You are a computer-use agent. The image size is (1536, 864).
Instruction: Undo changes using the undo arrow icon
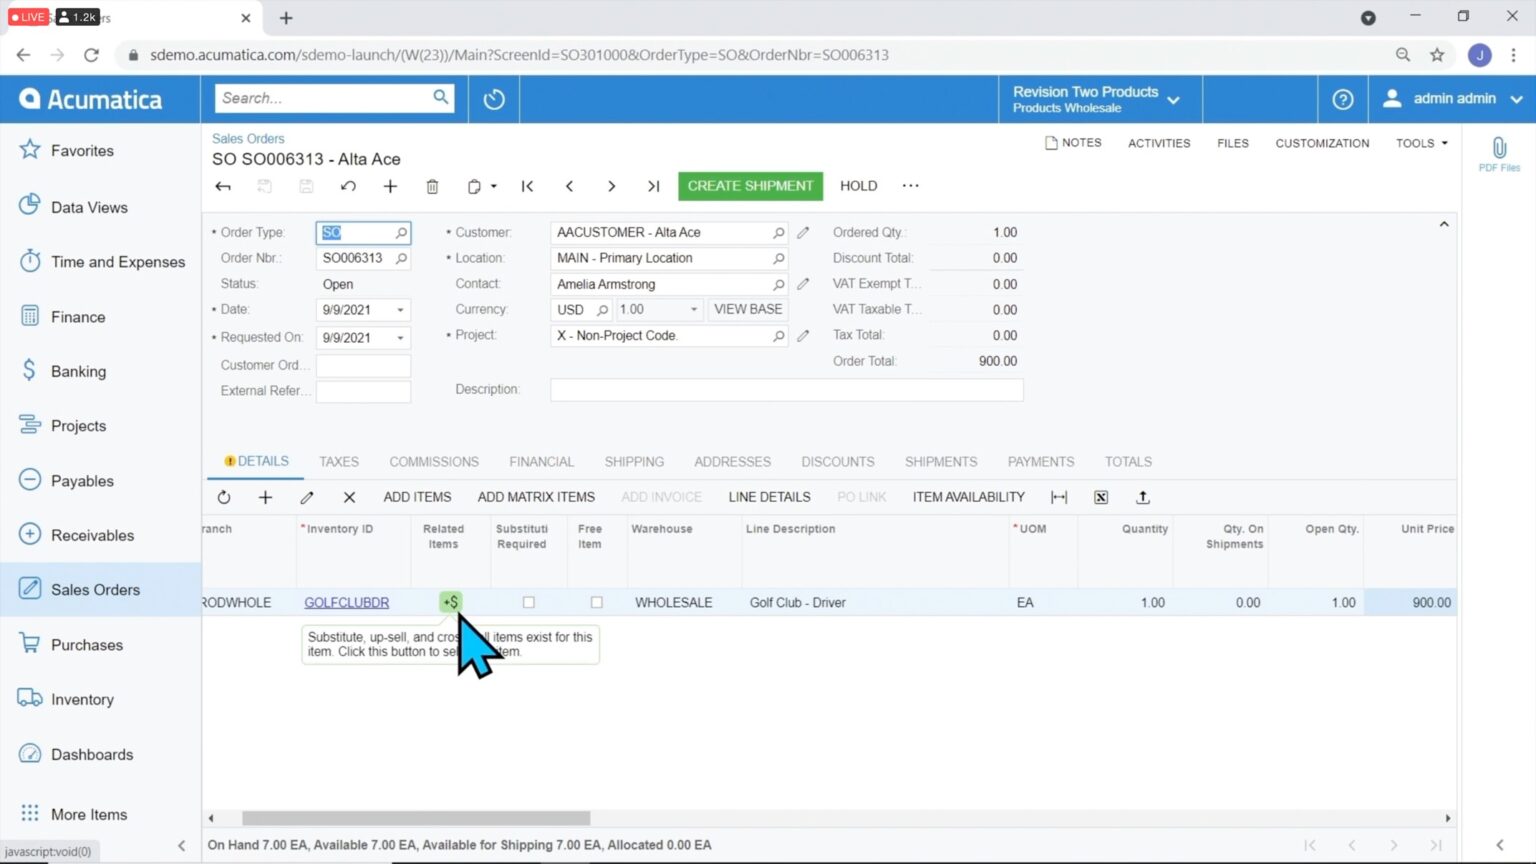[x=348, y=186]
